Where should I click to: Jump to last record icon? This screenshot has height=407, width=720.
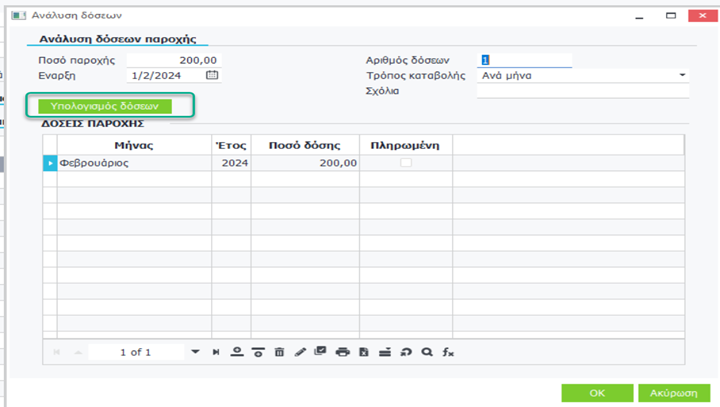[216, 352]
